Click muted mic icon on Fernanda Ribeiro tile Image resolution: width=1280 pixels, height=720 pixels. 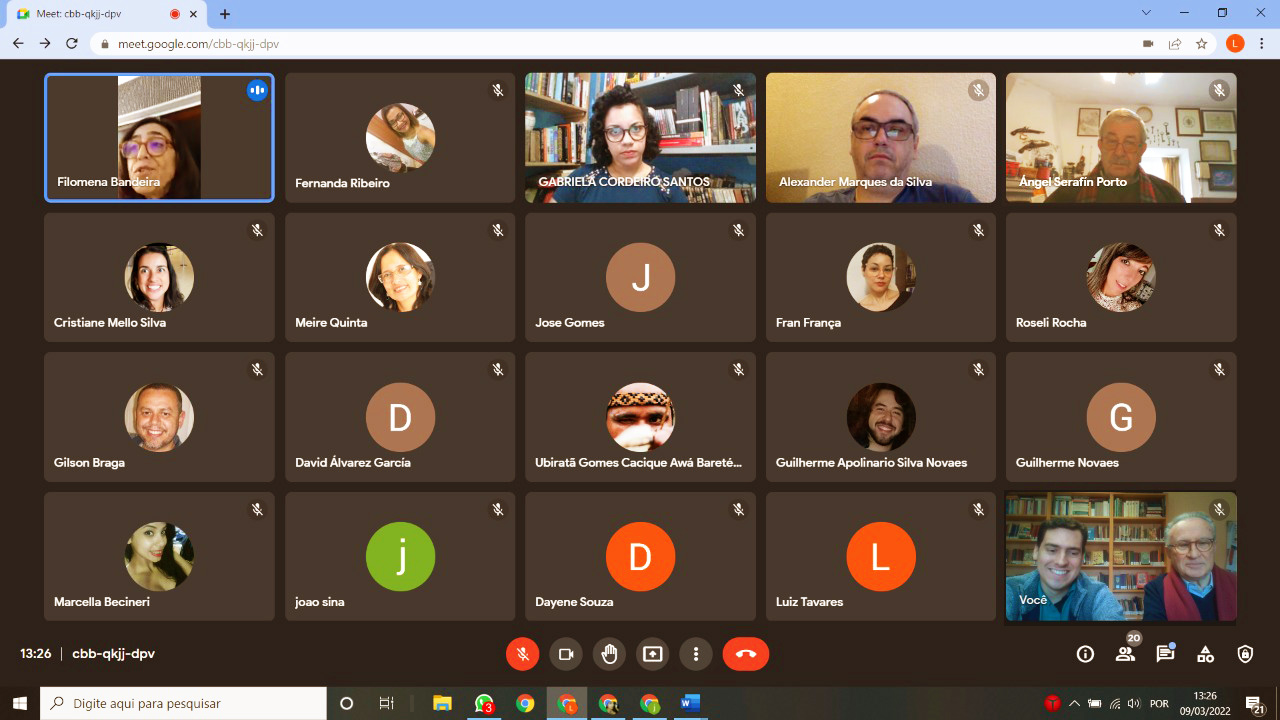(498, 90)
